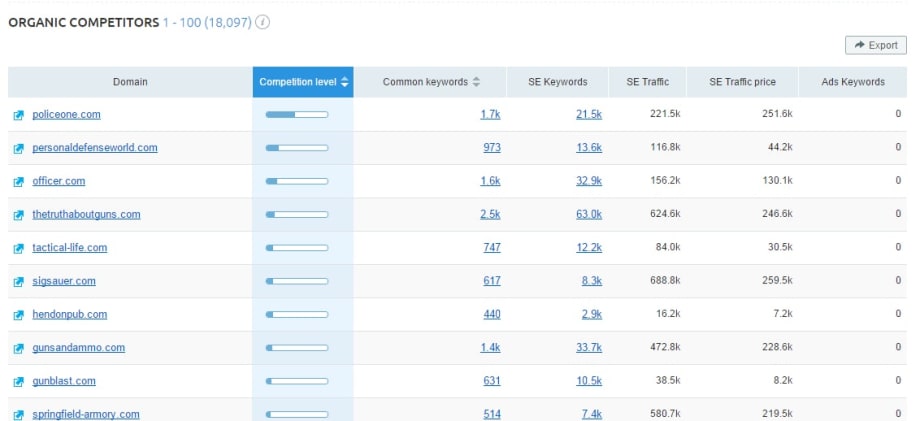Open external link icon beside sigsauer.com
Viewport: 920px width, 421px height.
click(x=18, y=282)
